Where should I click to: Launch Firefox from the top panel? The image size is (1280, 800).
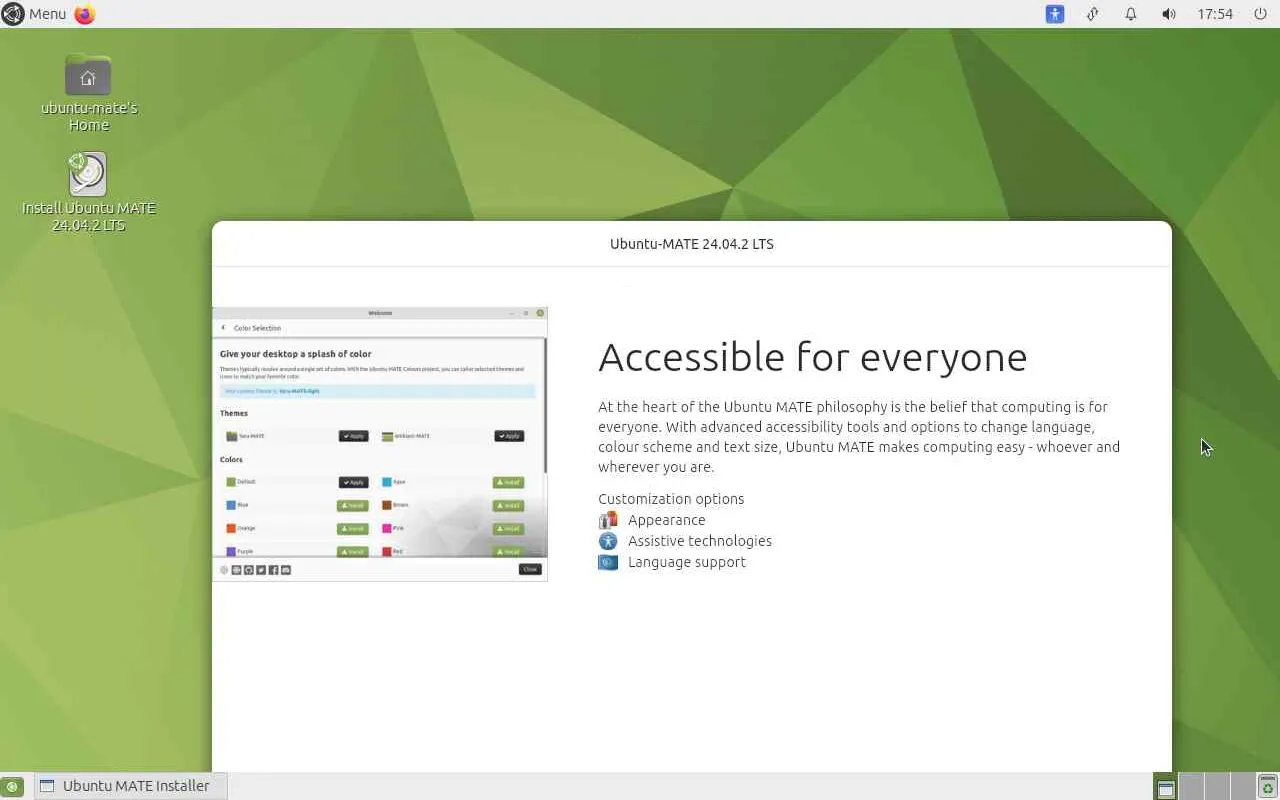point(85,14)
